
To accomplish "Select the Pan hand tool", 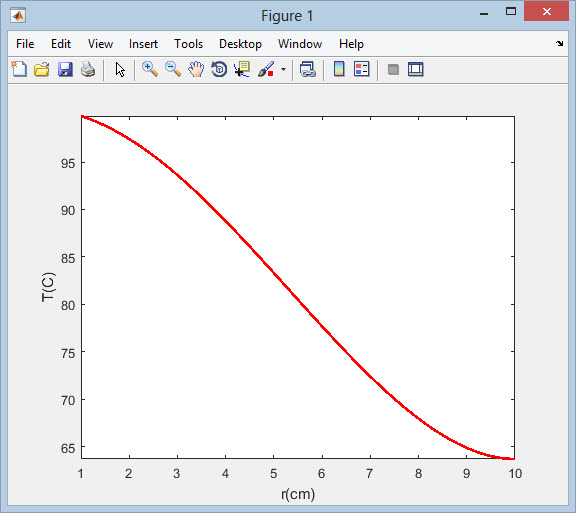I will (x=196, y=69).
